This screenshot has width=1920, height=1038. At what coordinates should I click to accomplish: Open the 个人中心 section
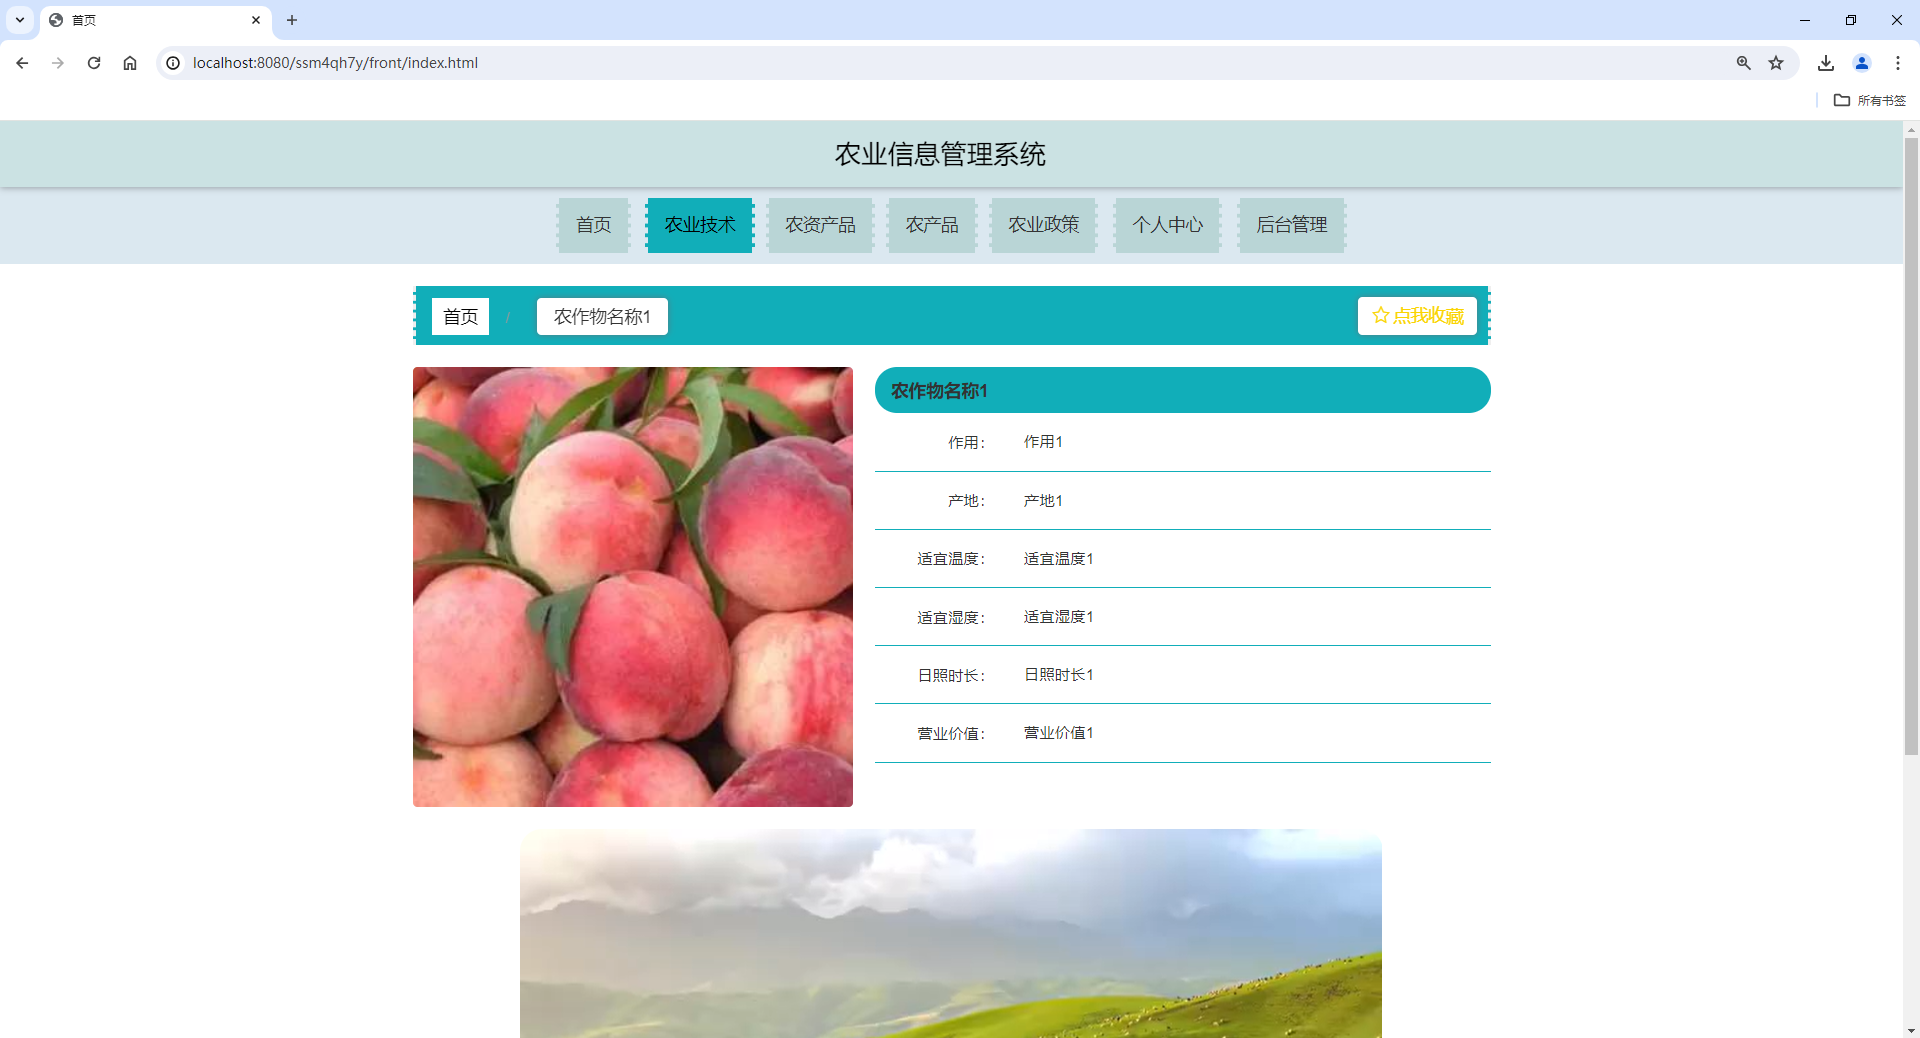pos(1167,225)
